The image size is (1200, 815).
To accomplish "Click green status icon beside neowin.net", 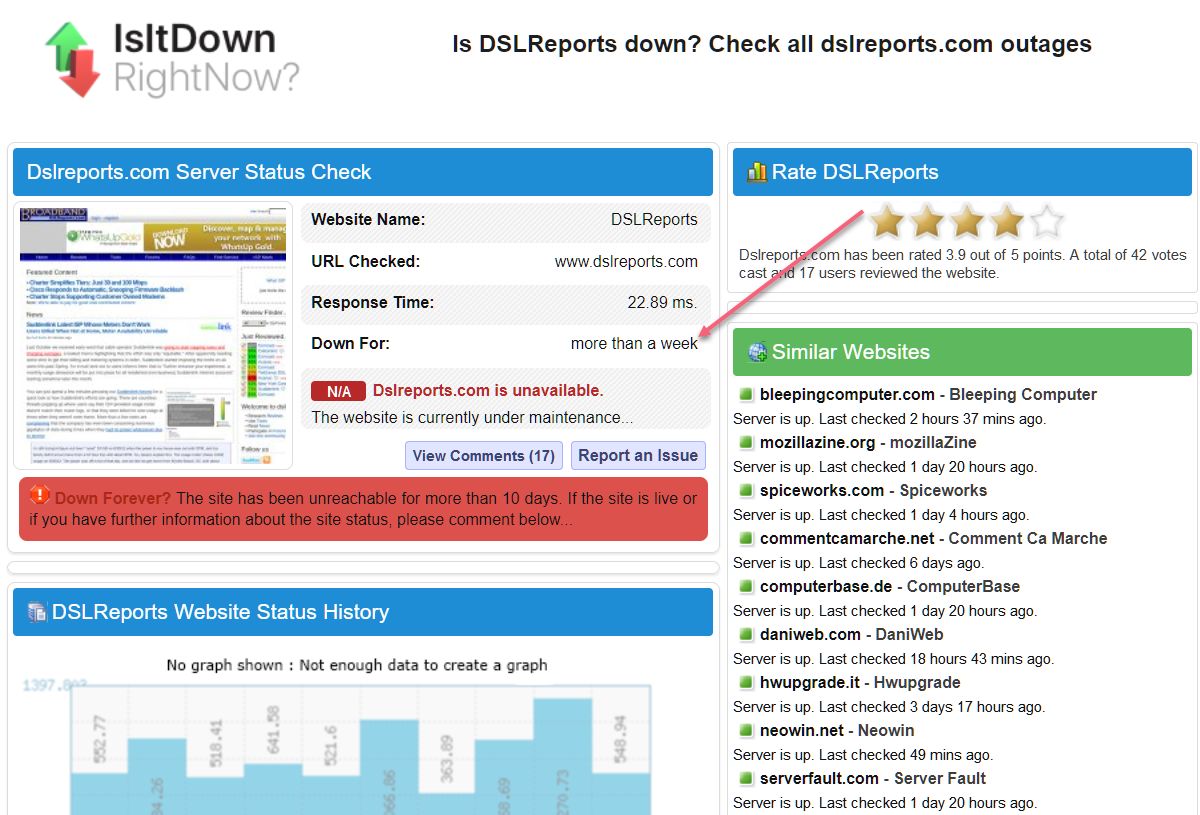I will [745, 730].
